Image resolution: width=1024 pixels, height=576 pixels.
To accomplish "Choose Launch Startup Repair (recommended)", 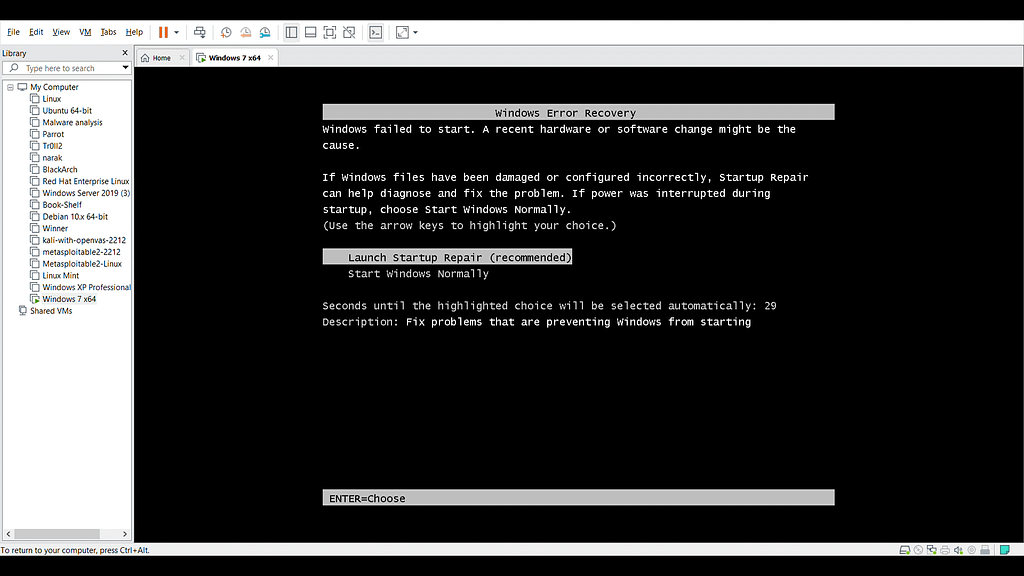I will [x=447, y=257].
